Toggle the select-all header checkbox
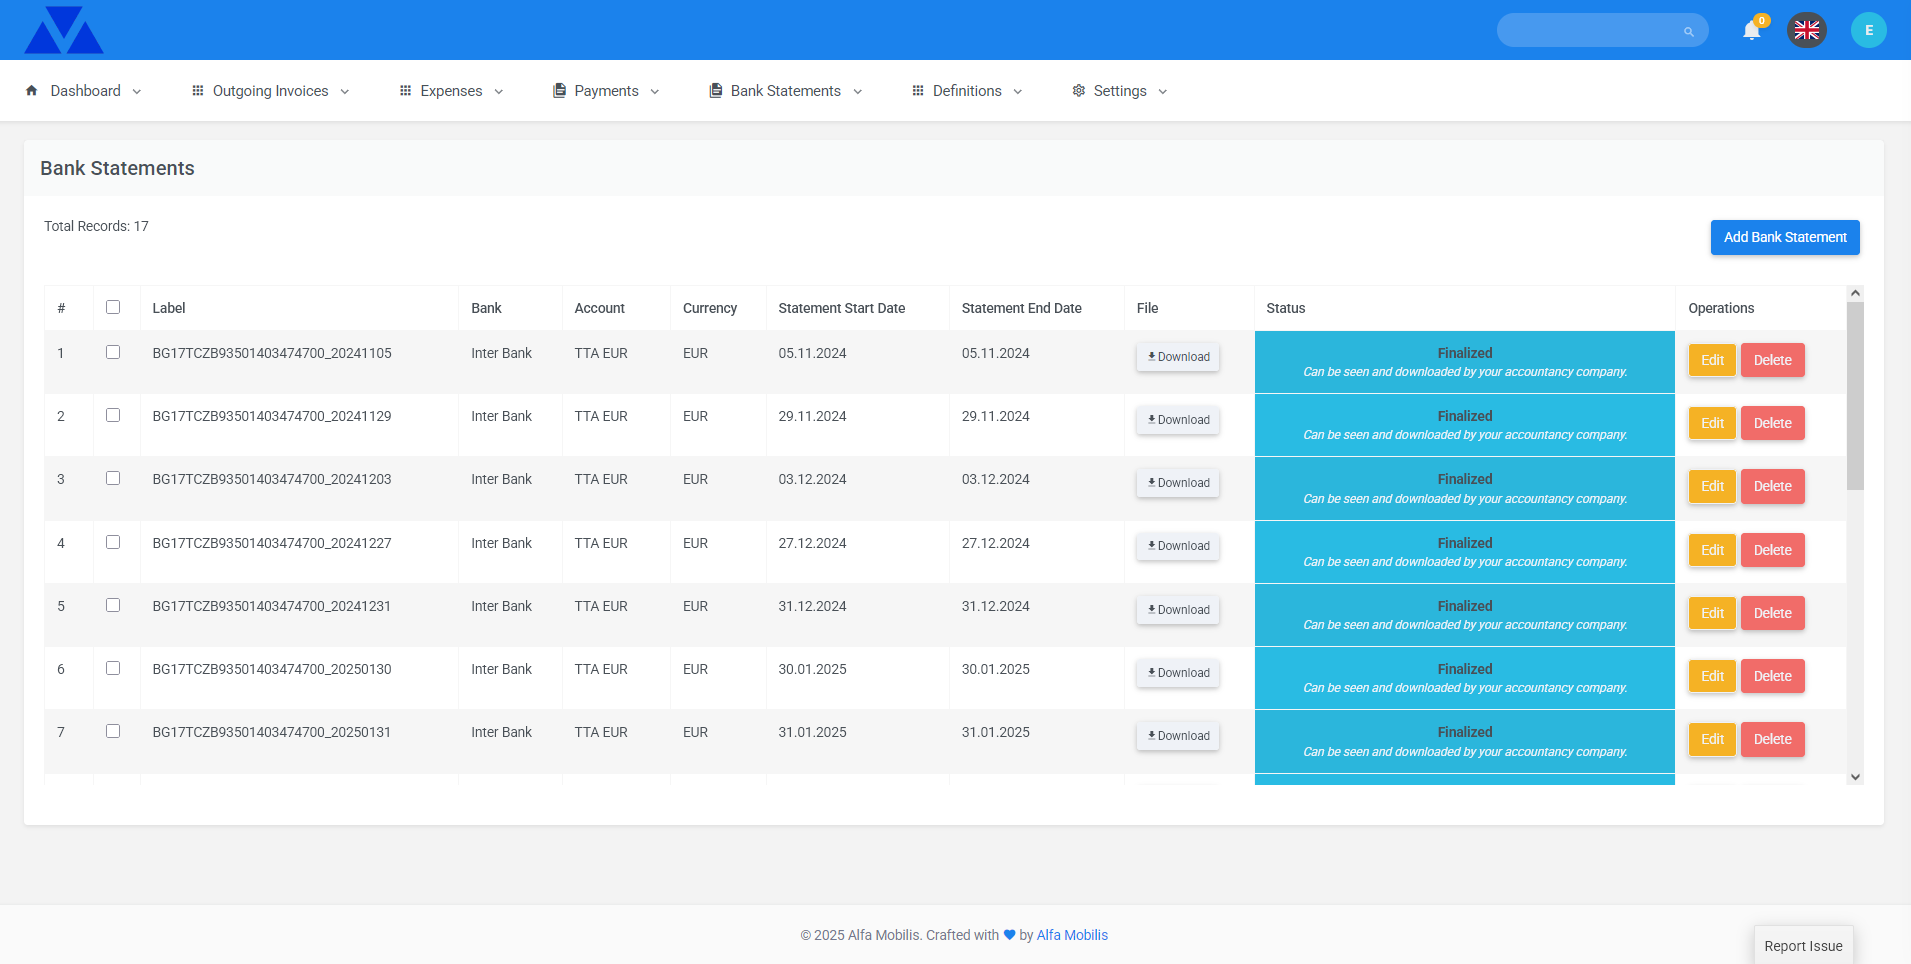The height and width of the screenshot is (964, 1911). tap(113, 307)
